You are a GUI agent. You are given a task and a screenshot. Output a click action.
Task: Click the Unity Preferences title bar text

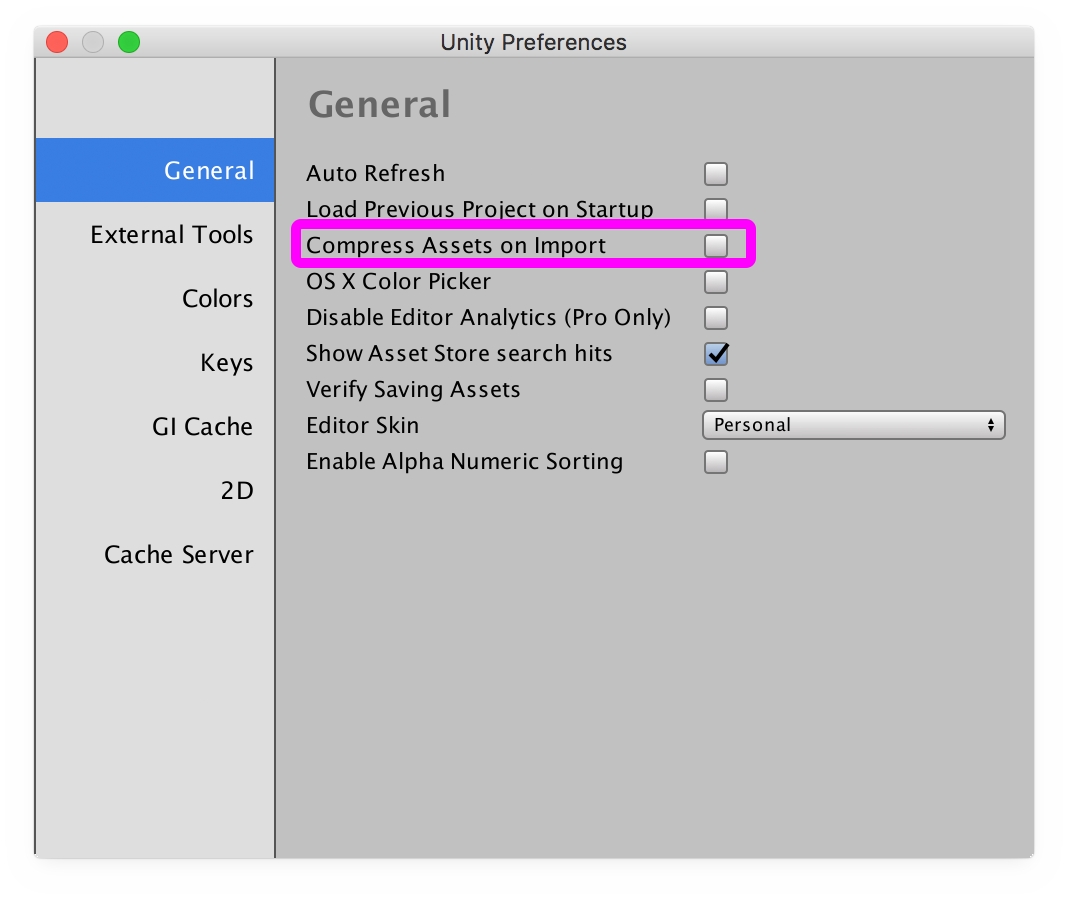pos(533,42)
